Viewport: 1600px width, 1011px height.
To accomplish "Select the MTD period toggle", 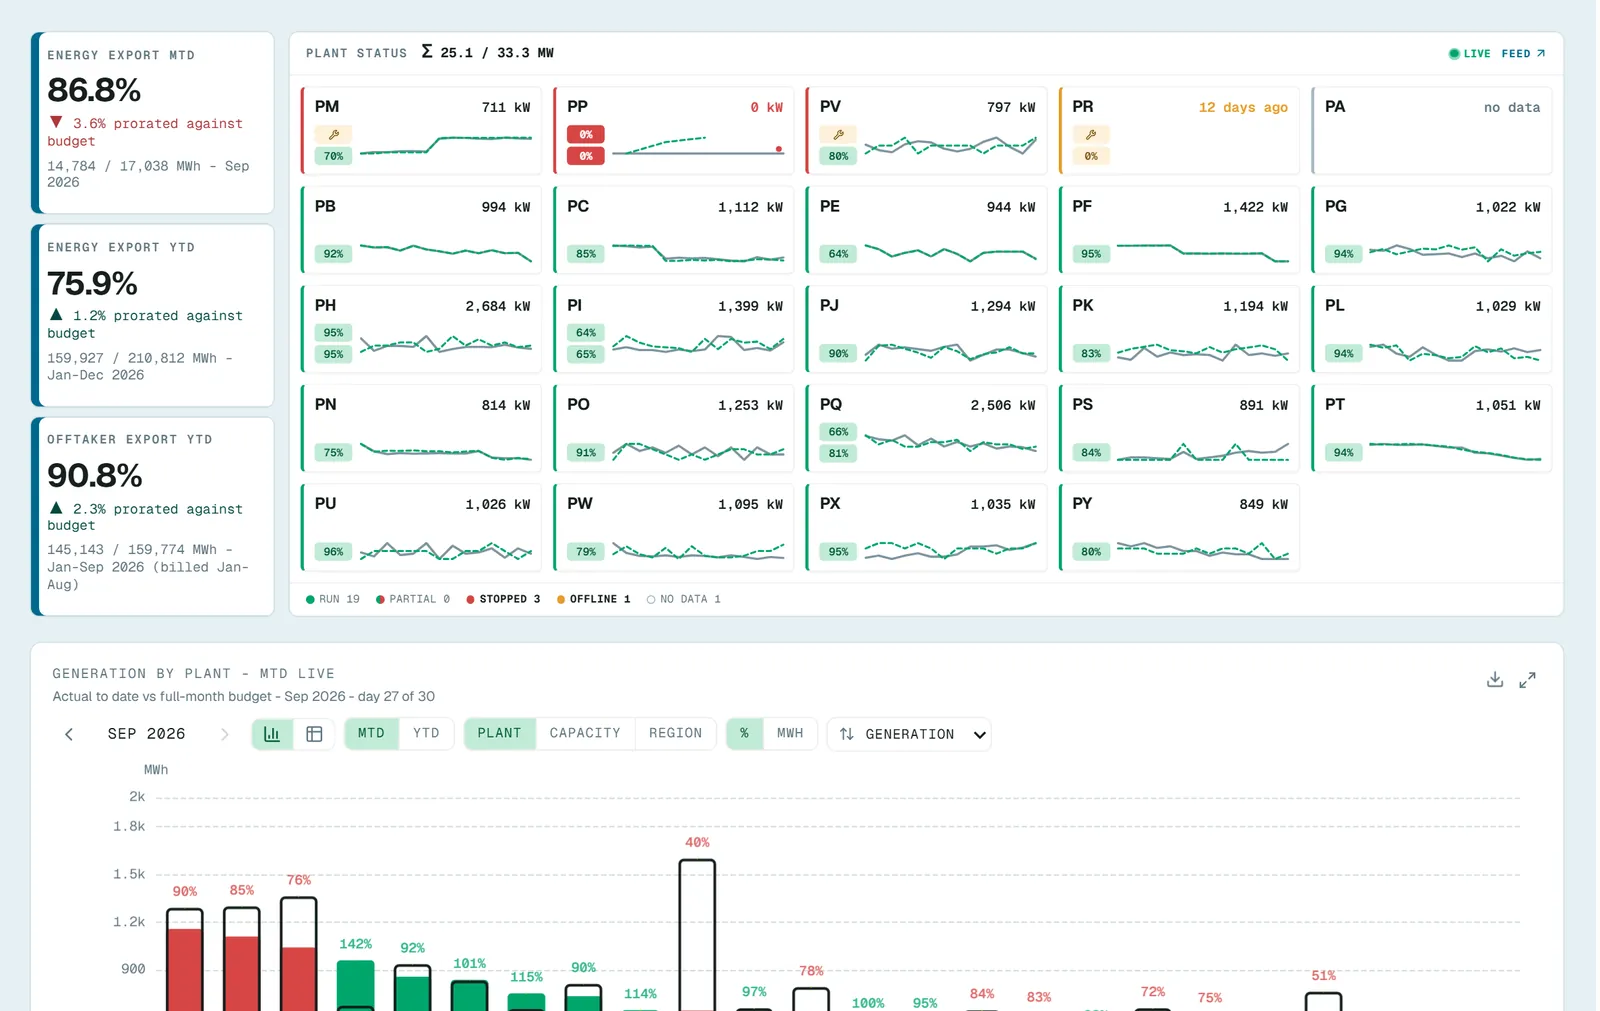I will 371,734.
